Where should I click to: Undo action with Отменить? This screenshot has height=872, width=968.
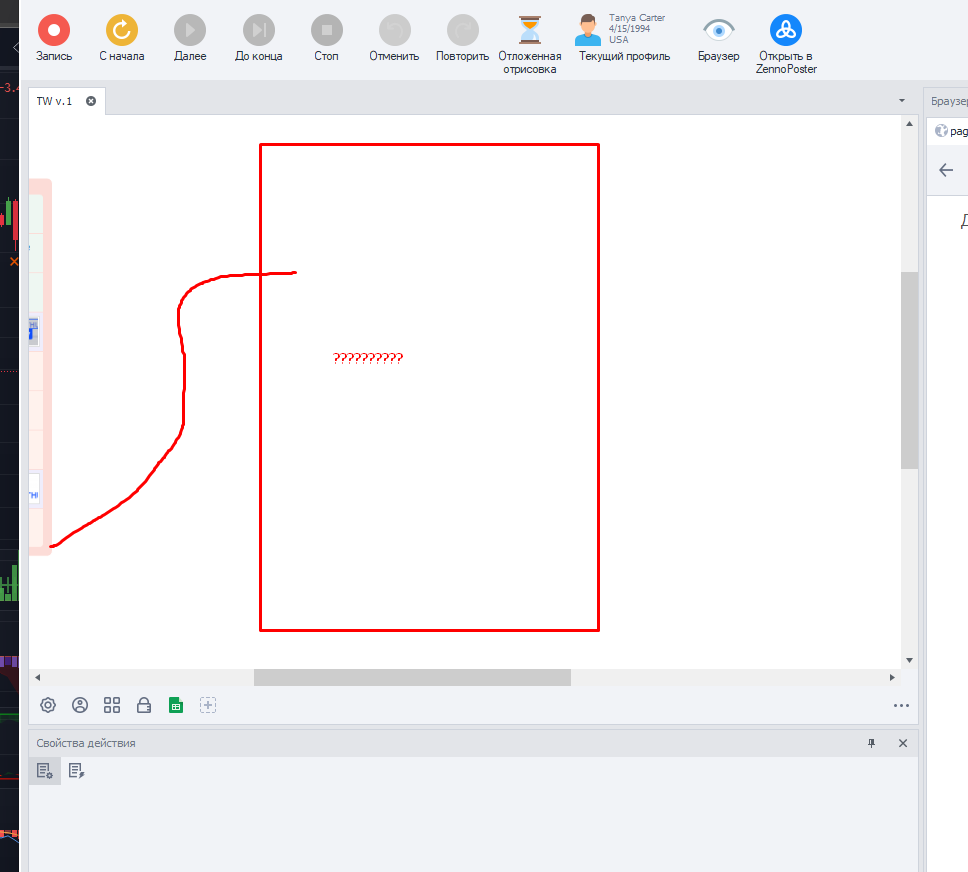tap(394, 38)
